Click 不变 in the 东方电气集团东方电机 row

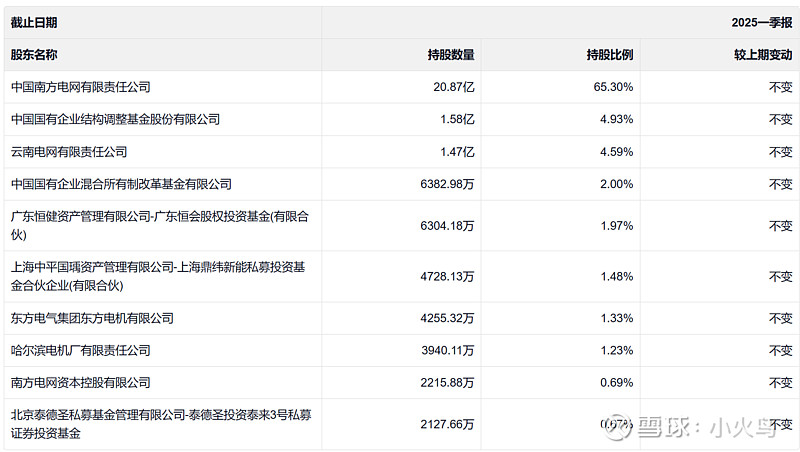point(781,318)
